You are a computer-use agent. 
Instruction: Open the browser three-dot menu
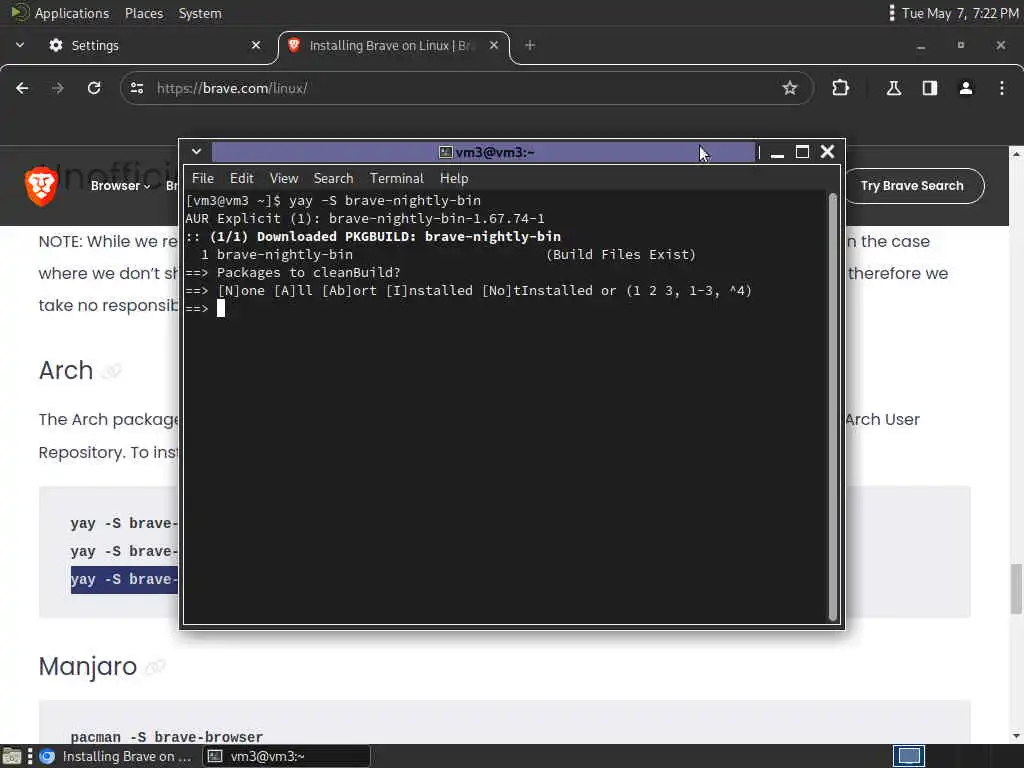[x=1002, y=88]
